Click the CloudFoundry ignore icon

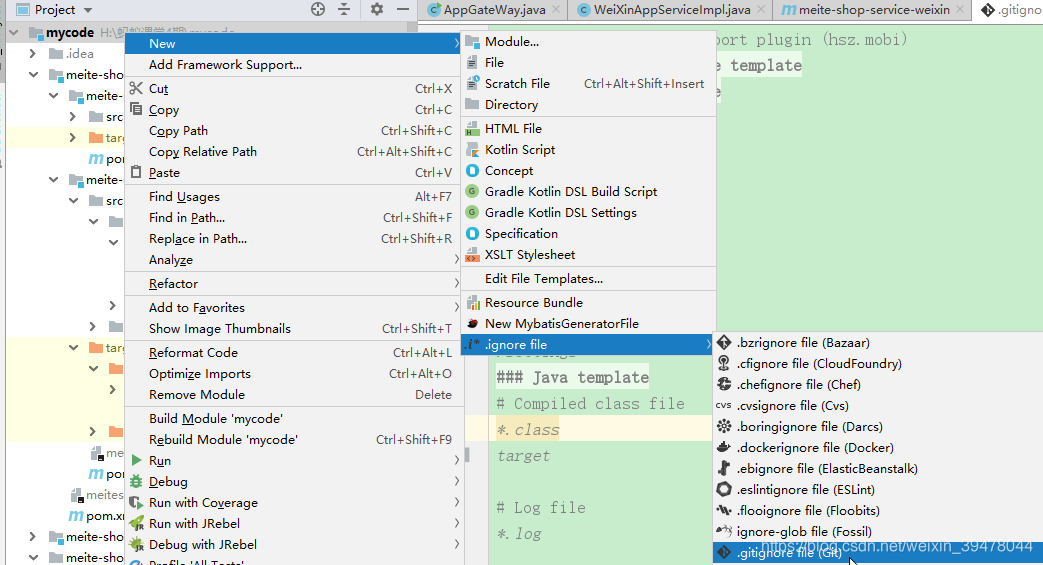724,363
